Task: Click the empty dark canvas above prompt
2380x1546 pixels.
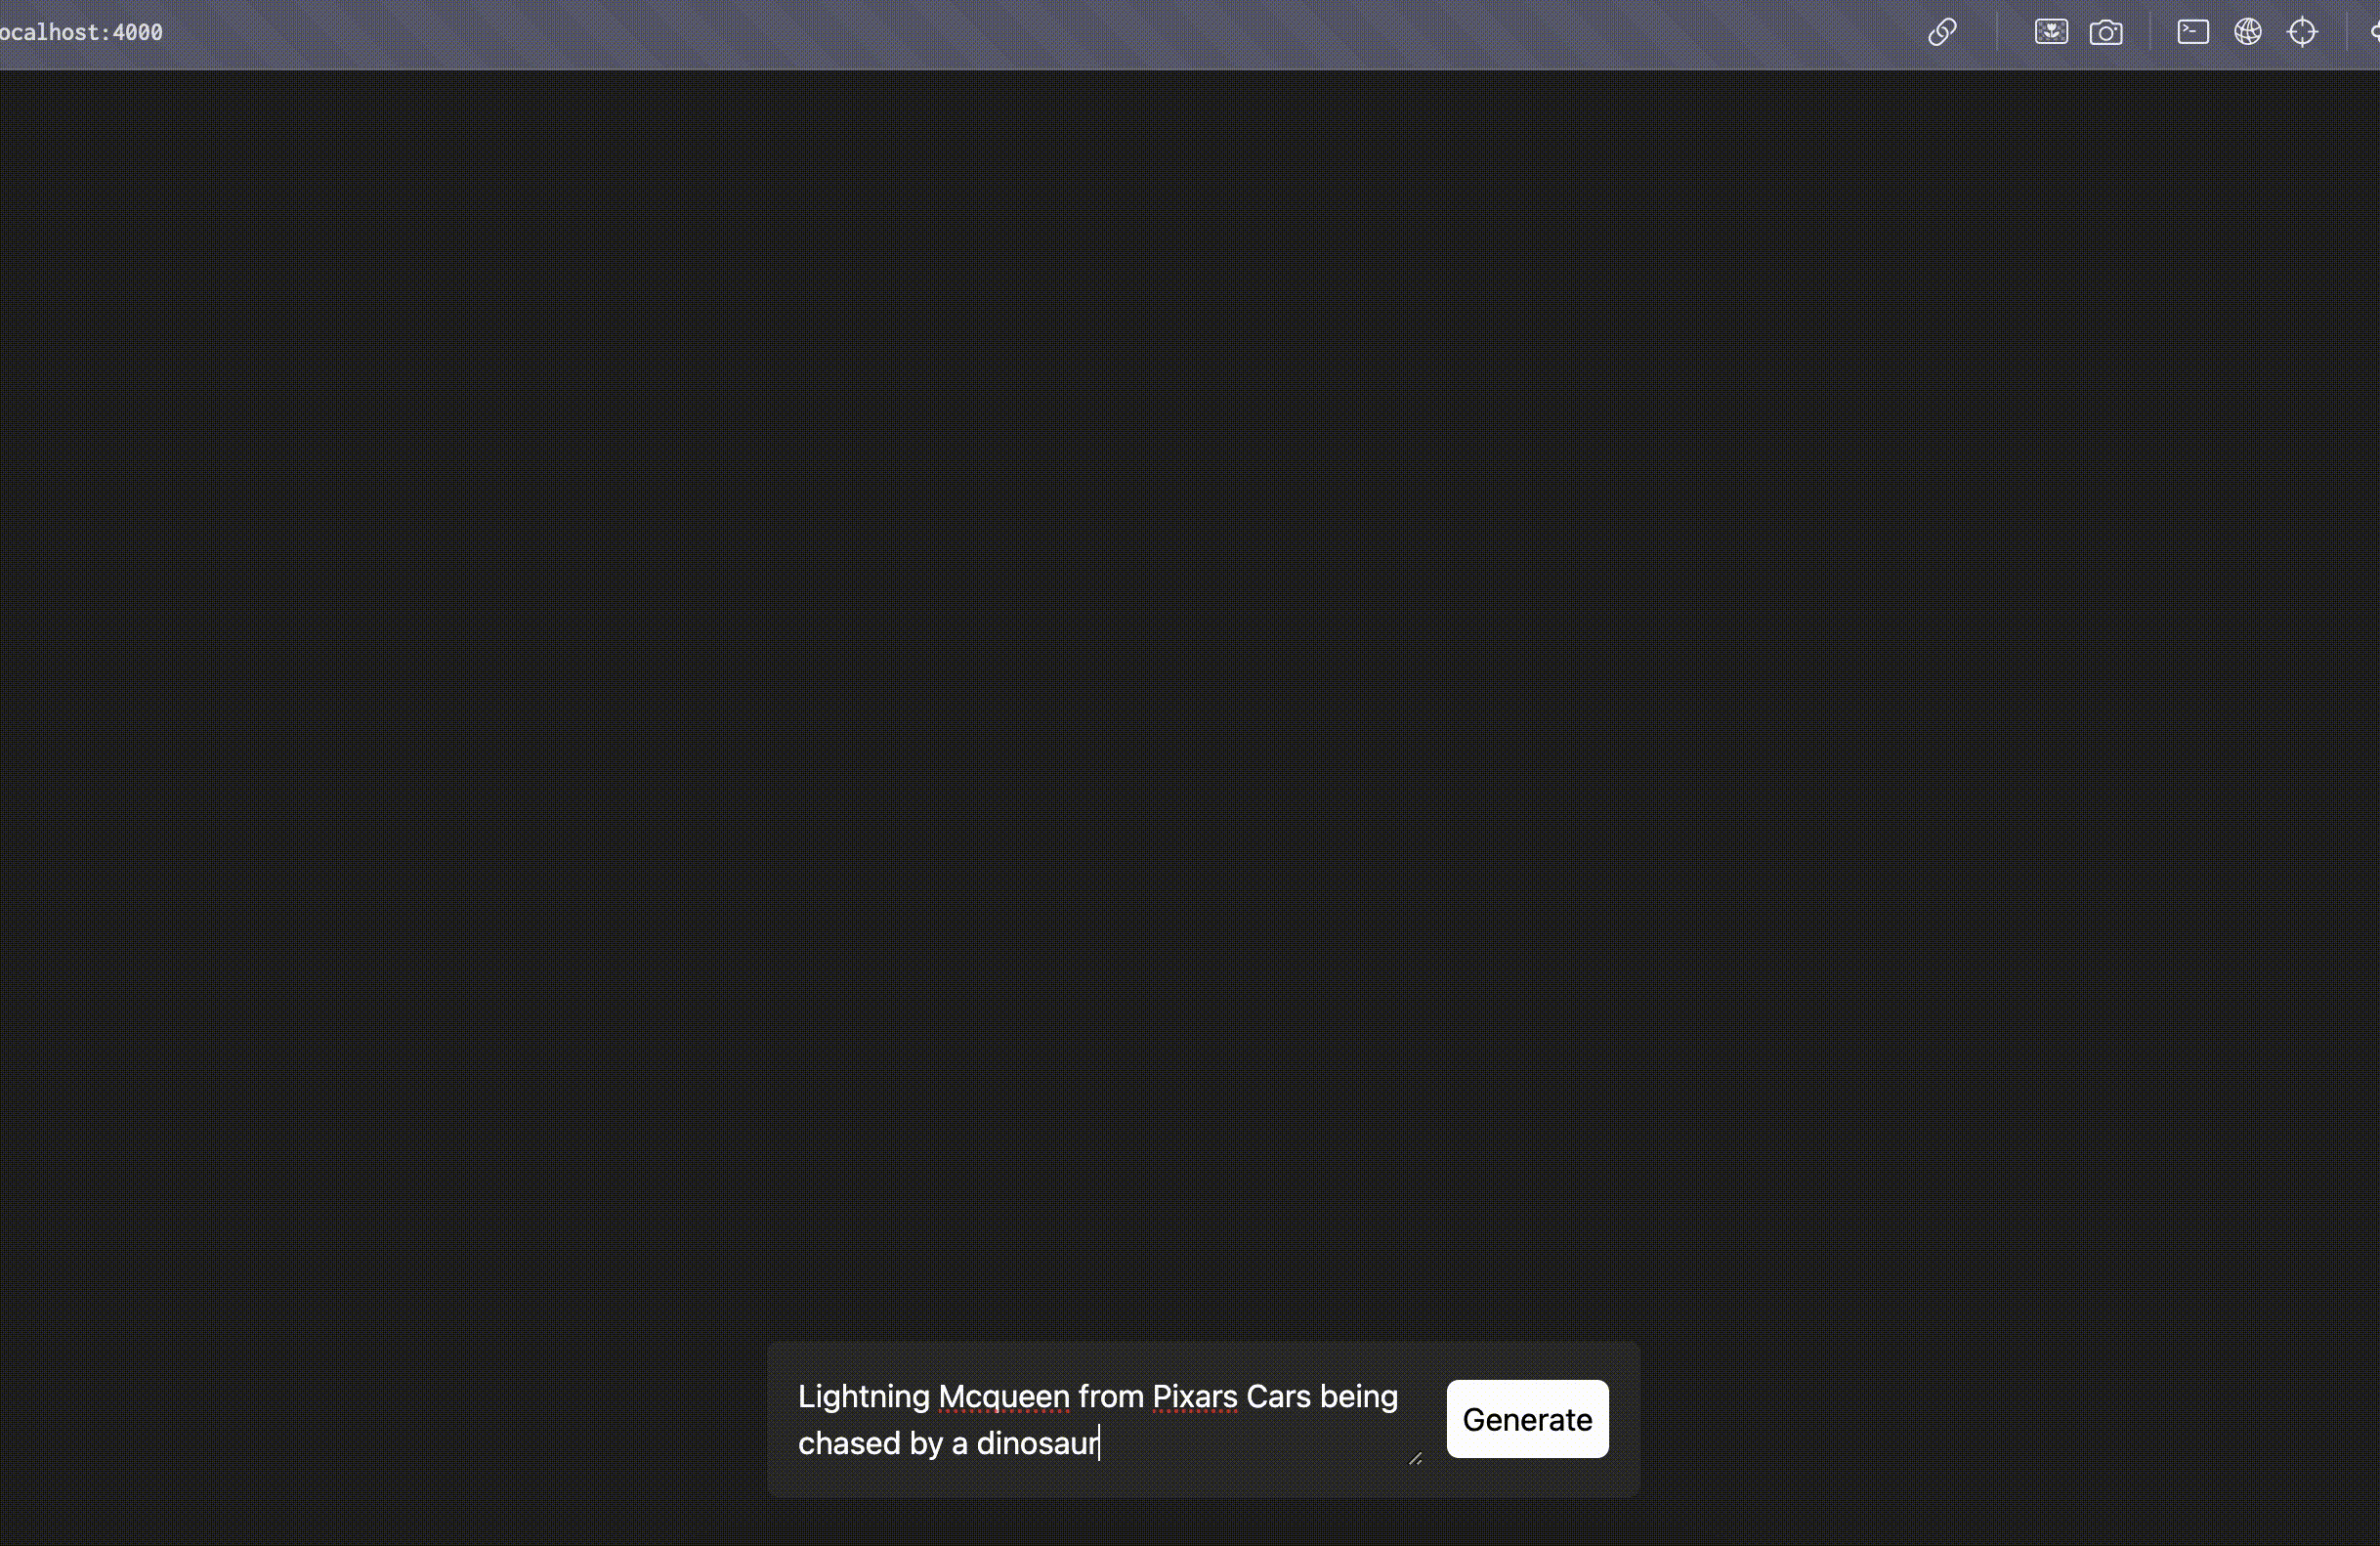Action: (x=1190, y=700)
